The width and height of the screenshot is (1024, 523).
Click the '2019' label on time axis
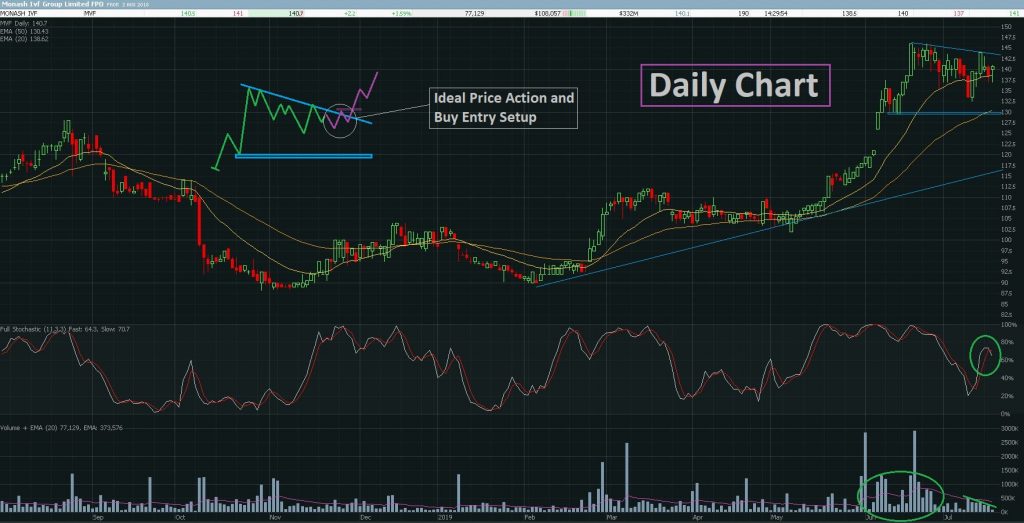[x=445, y=517]
